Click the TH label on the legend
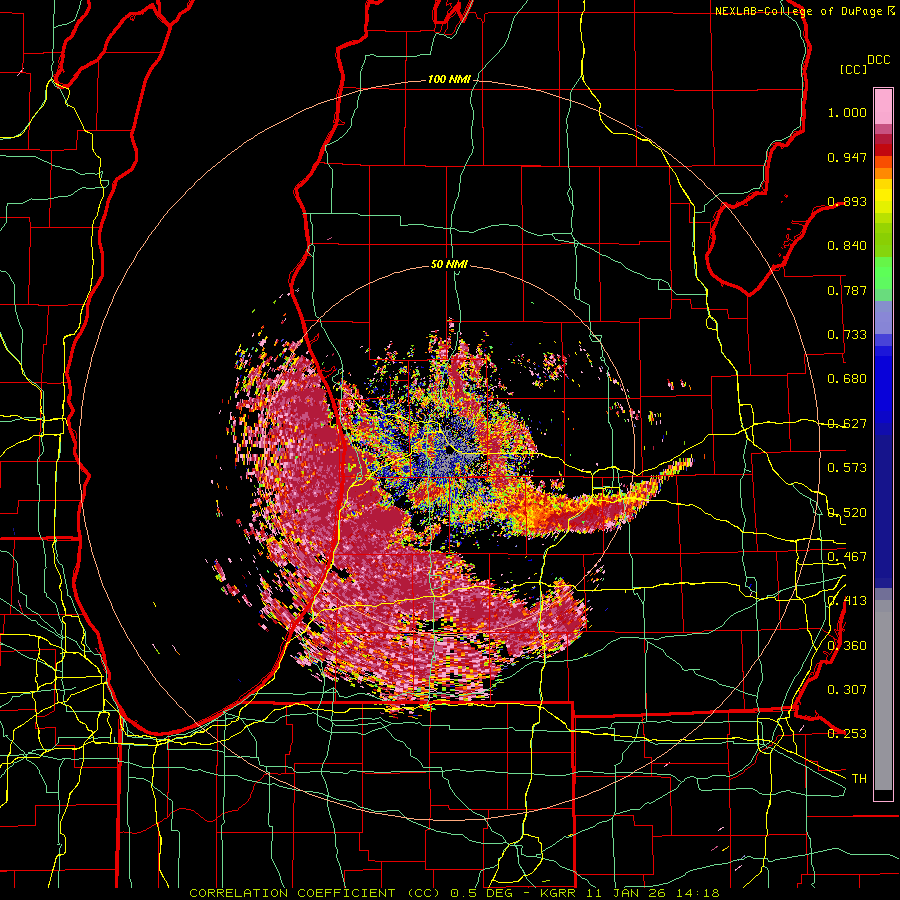 click(859, 779)
